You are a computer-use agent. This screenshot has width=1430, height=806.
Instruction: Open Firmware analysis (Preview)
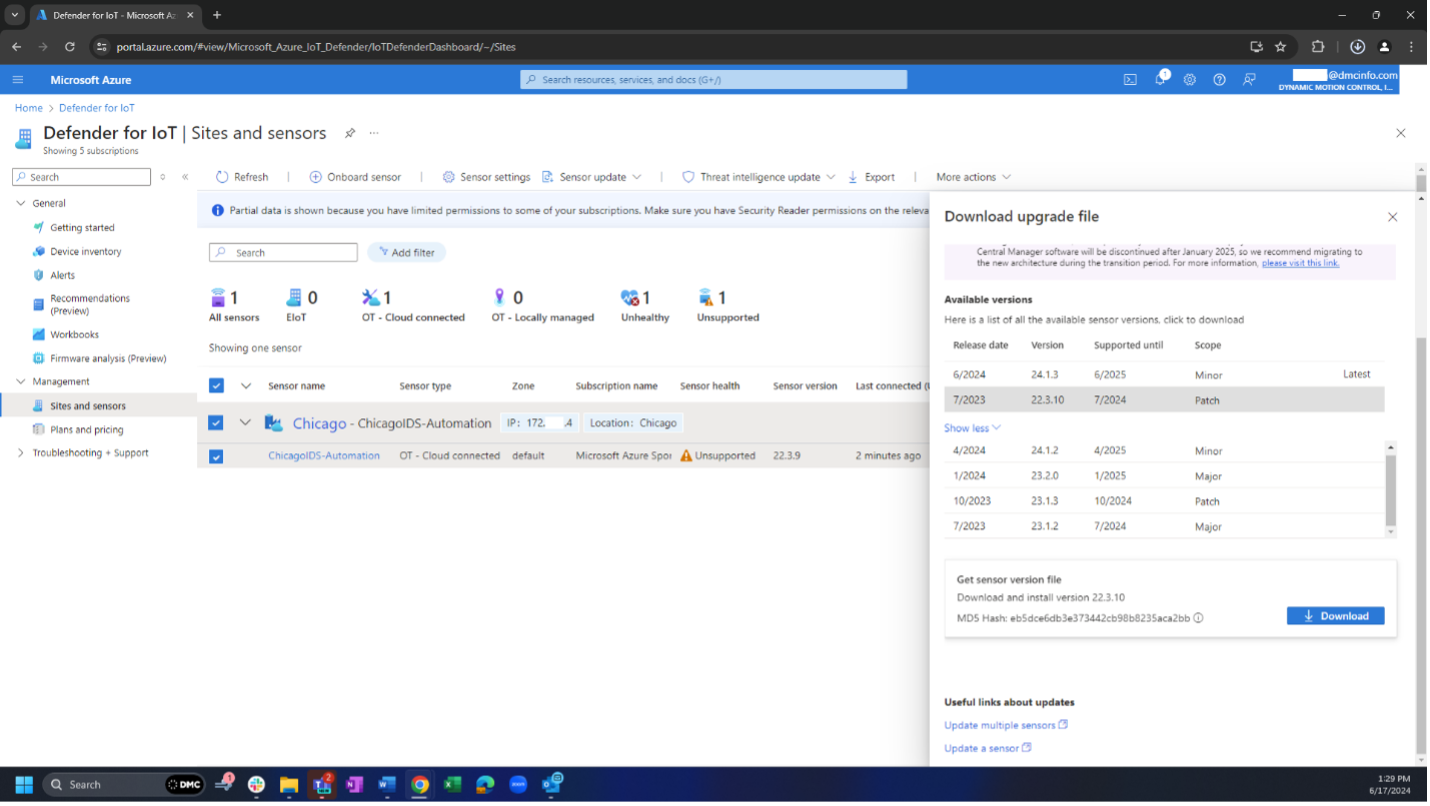coord(108,358)
